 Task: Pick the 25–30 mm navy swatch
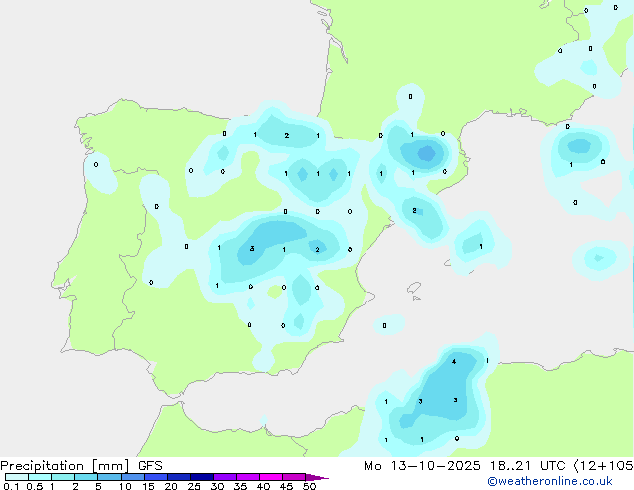pos(202,477)
